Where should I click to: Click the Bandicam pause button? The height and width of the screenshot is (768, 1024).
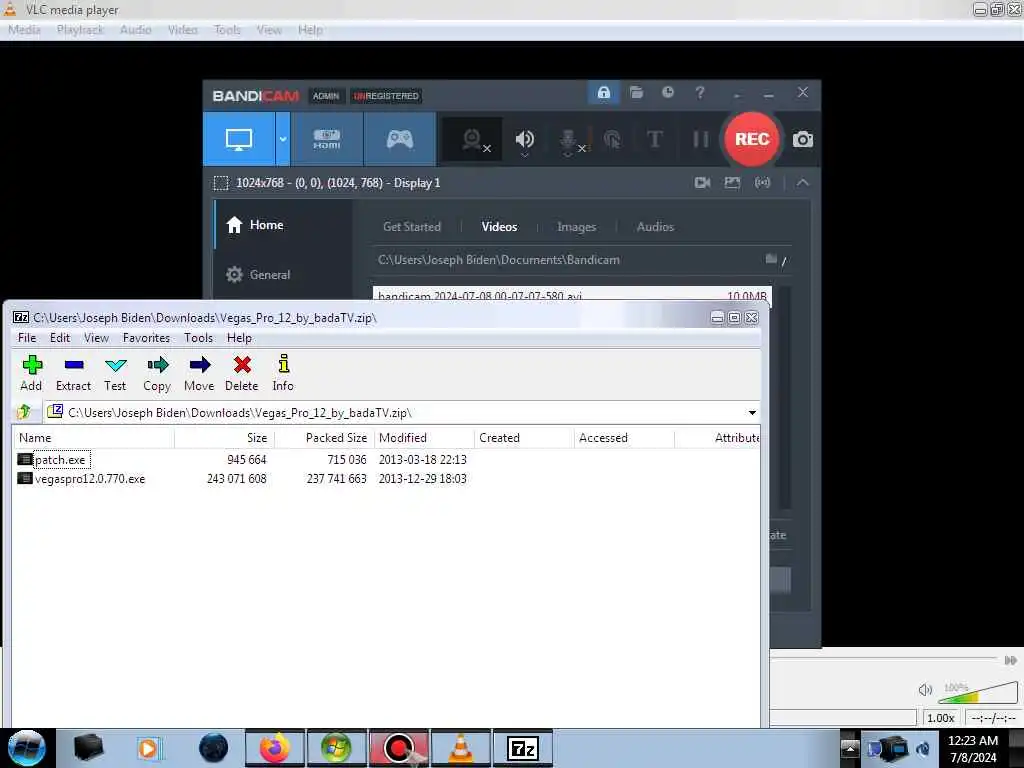point(701,139)
